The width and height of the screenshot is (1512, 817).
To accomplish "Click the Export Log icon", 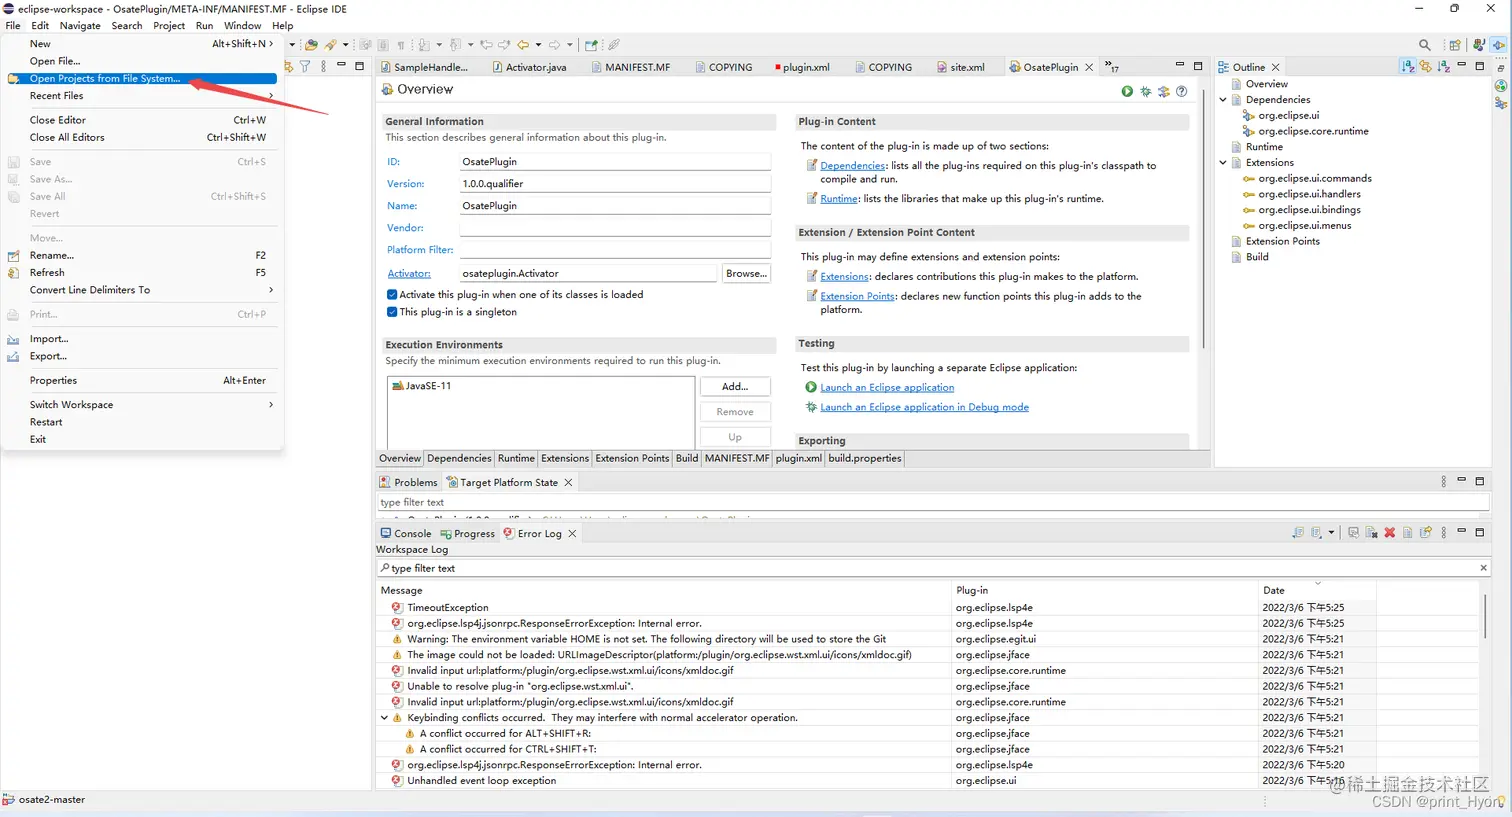I will coord(1298,533).
